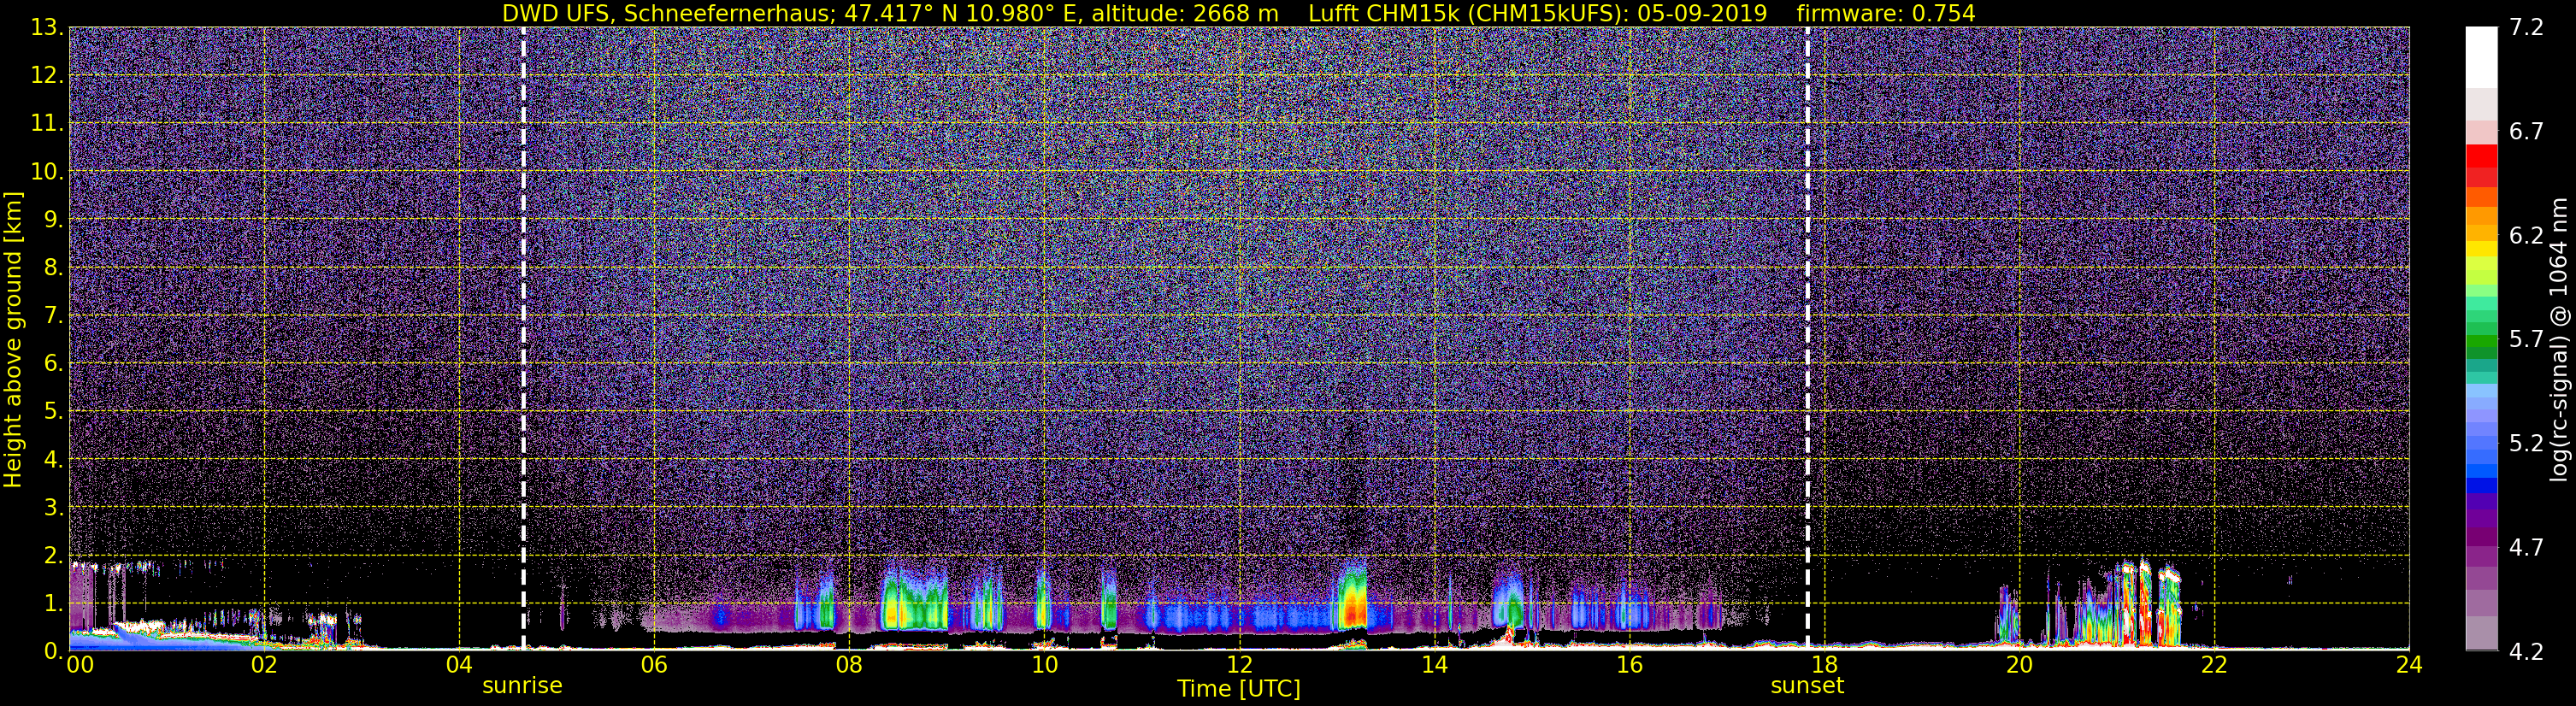The width and height of the screenshot is (2576, 706).
Task: Click the height axis tick "6."
Action: (54, 364)
